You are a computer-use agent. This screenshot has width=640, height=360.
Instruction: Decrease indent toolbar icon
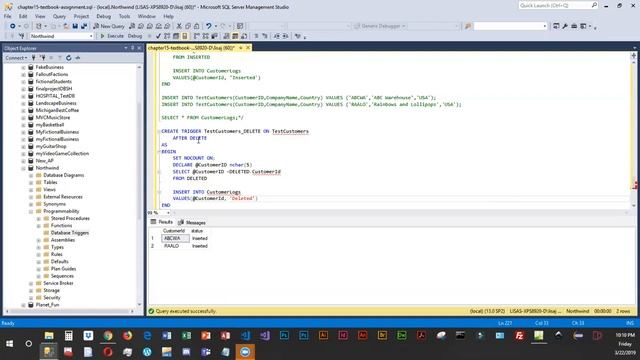coord(277,36)
